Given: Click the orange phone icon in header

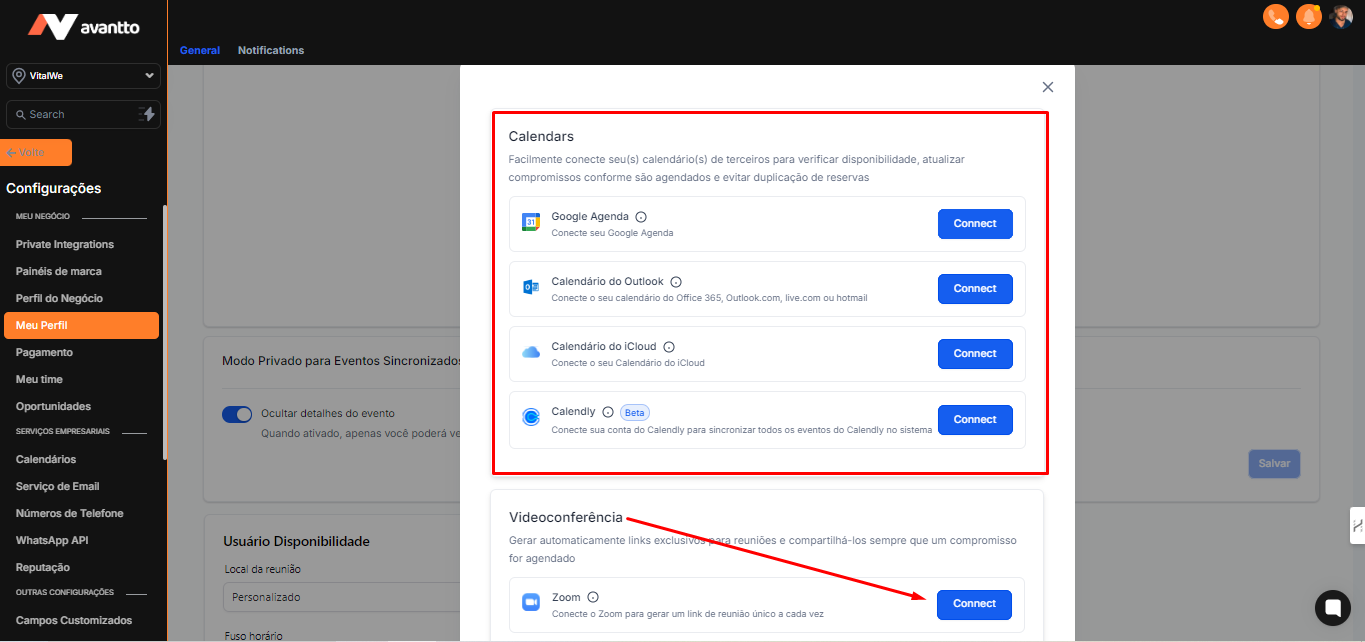Looking at the screenshot, I should click(x=1275, y=17).
